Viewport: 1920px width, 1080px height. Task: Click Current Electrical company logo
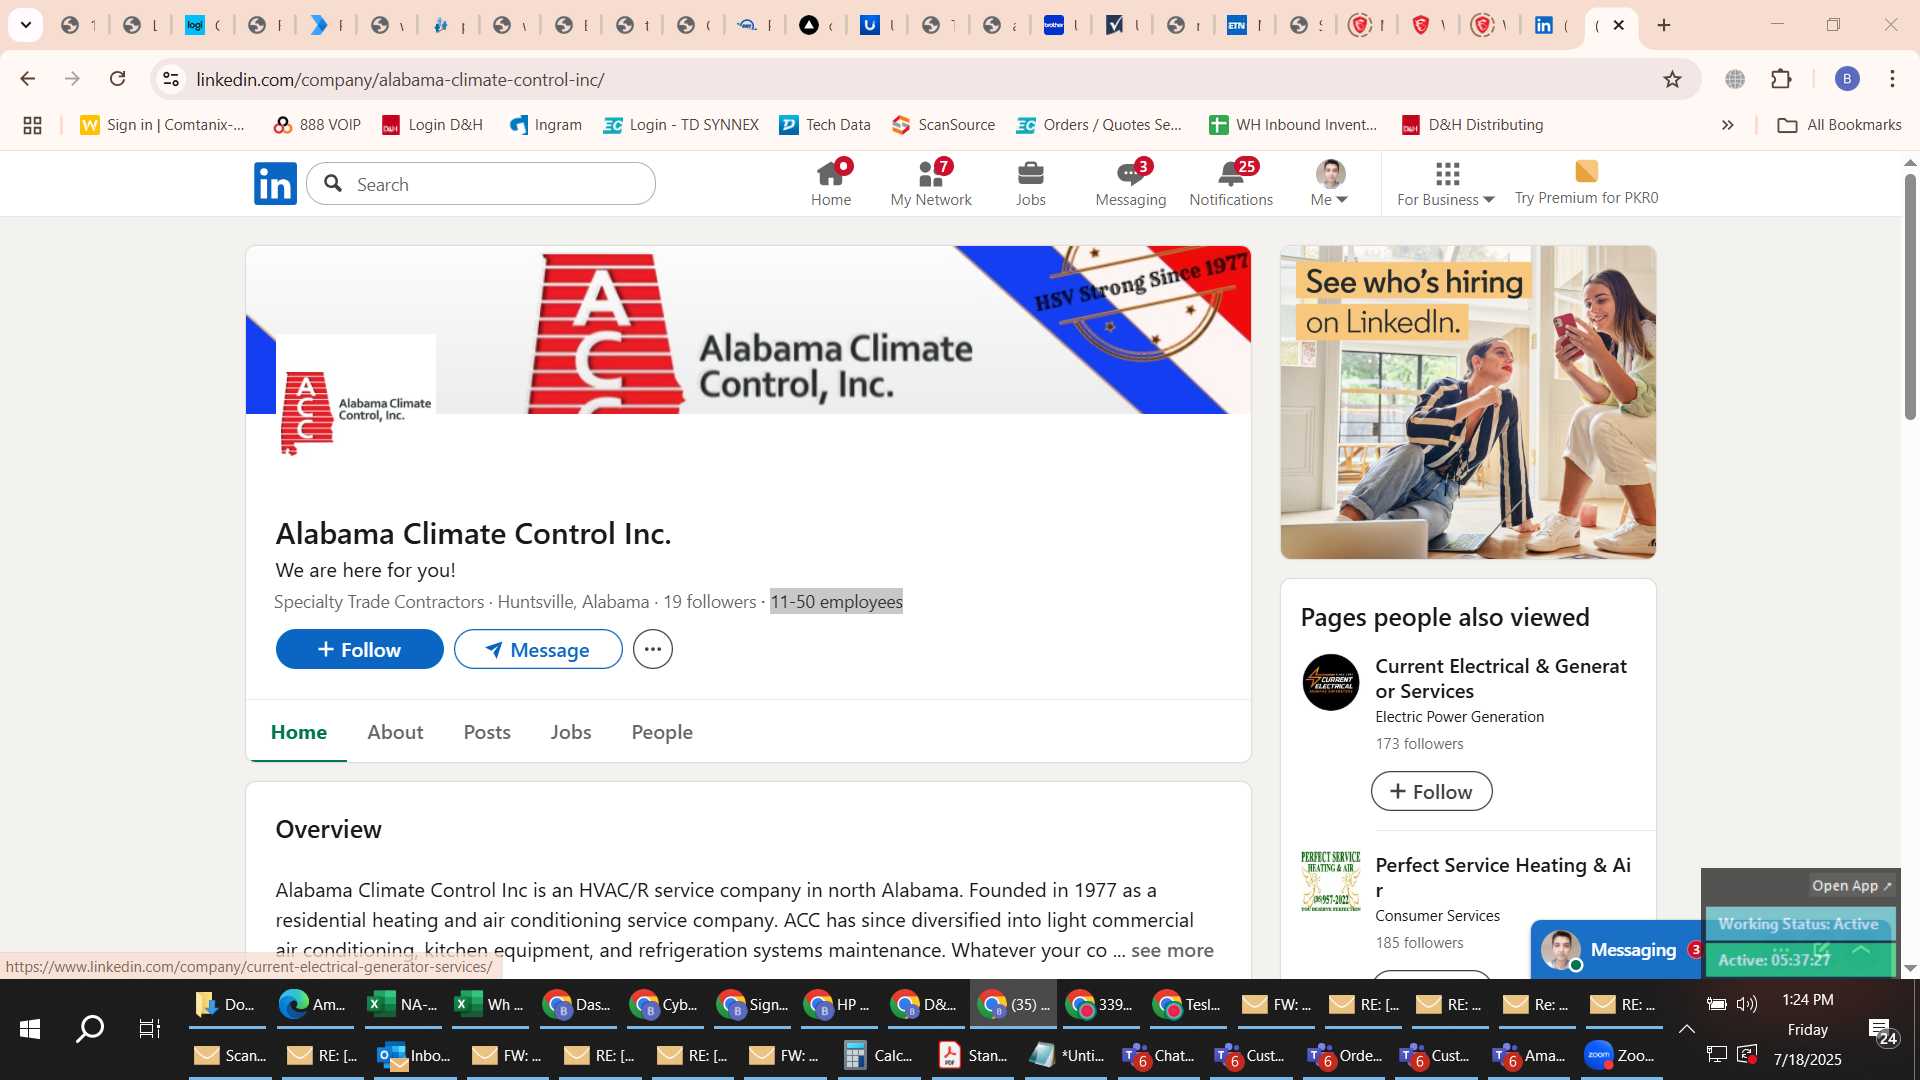point(1330,682)
